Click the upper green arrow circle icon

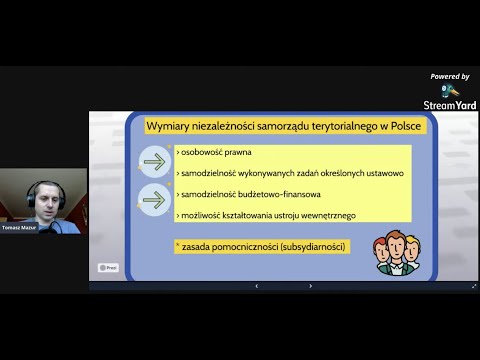[x=155, y=162]
